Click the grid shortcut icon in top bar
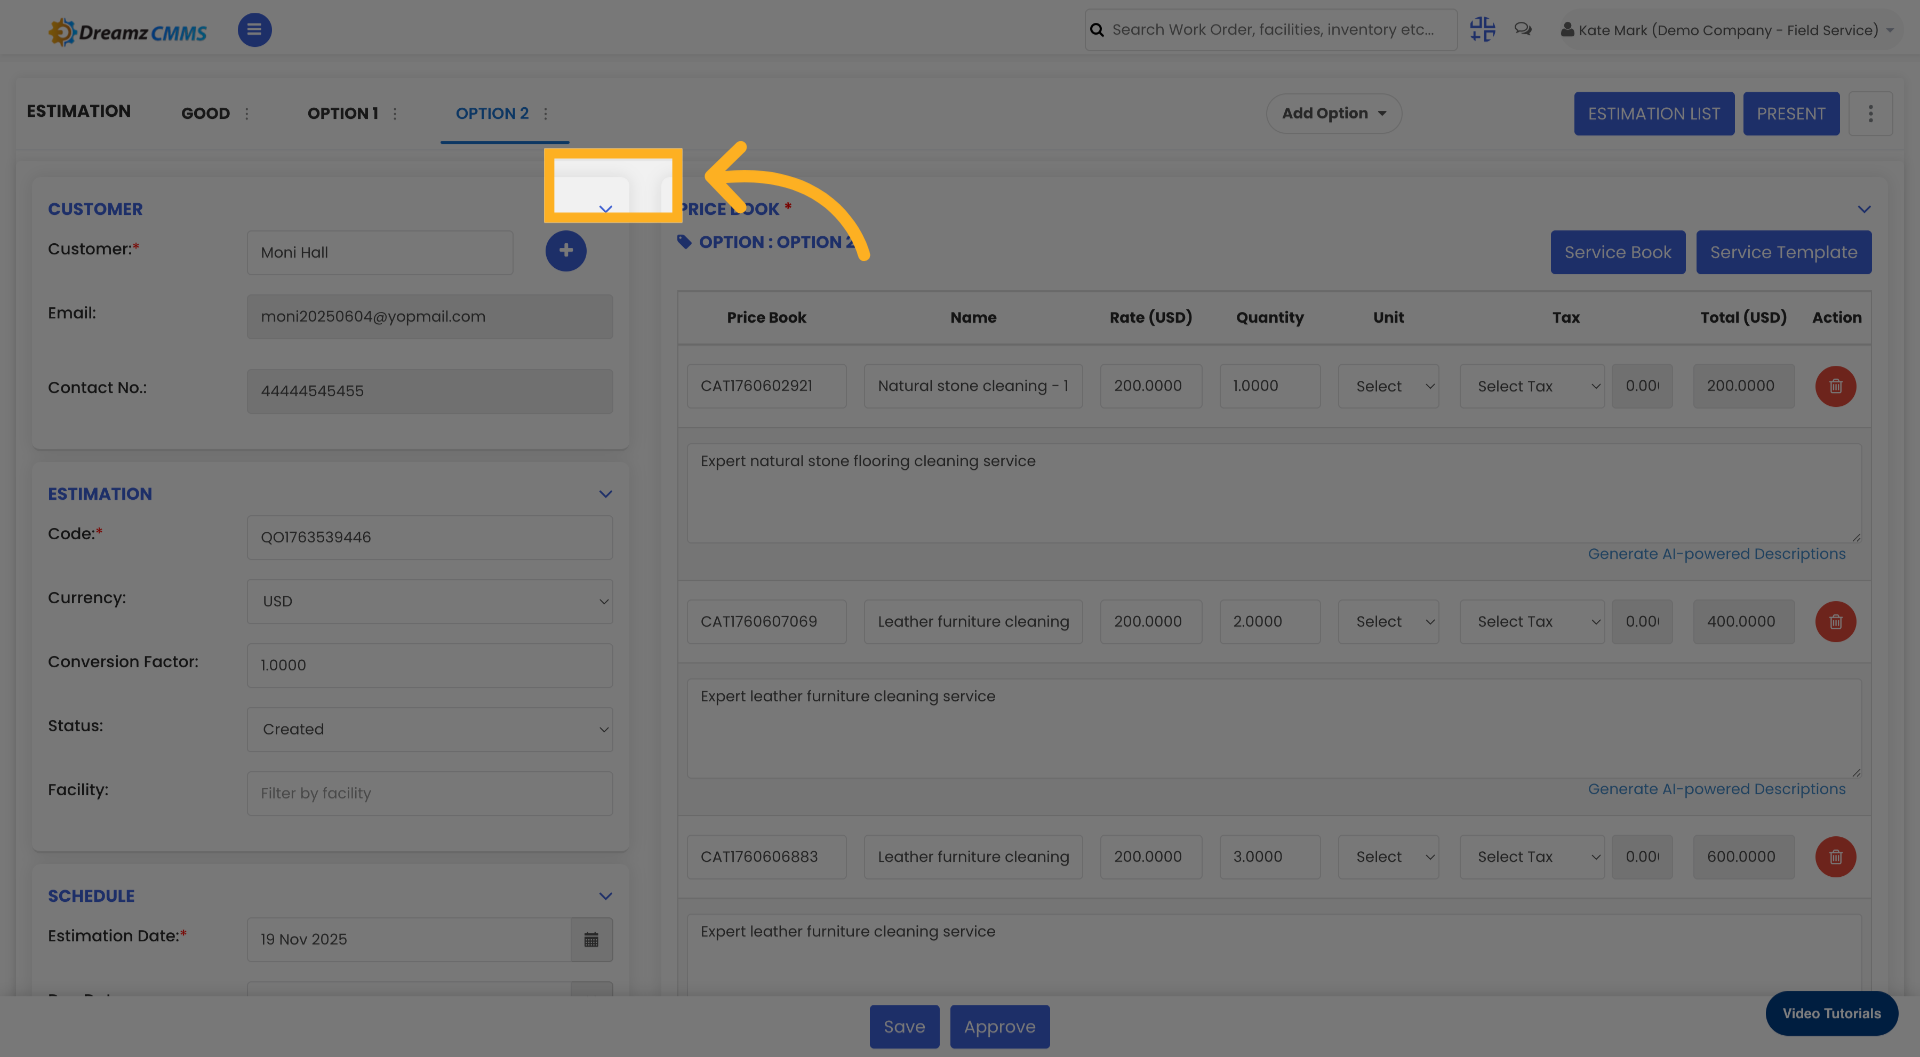The image size is (1920, 1057). 1482,29
